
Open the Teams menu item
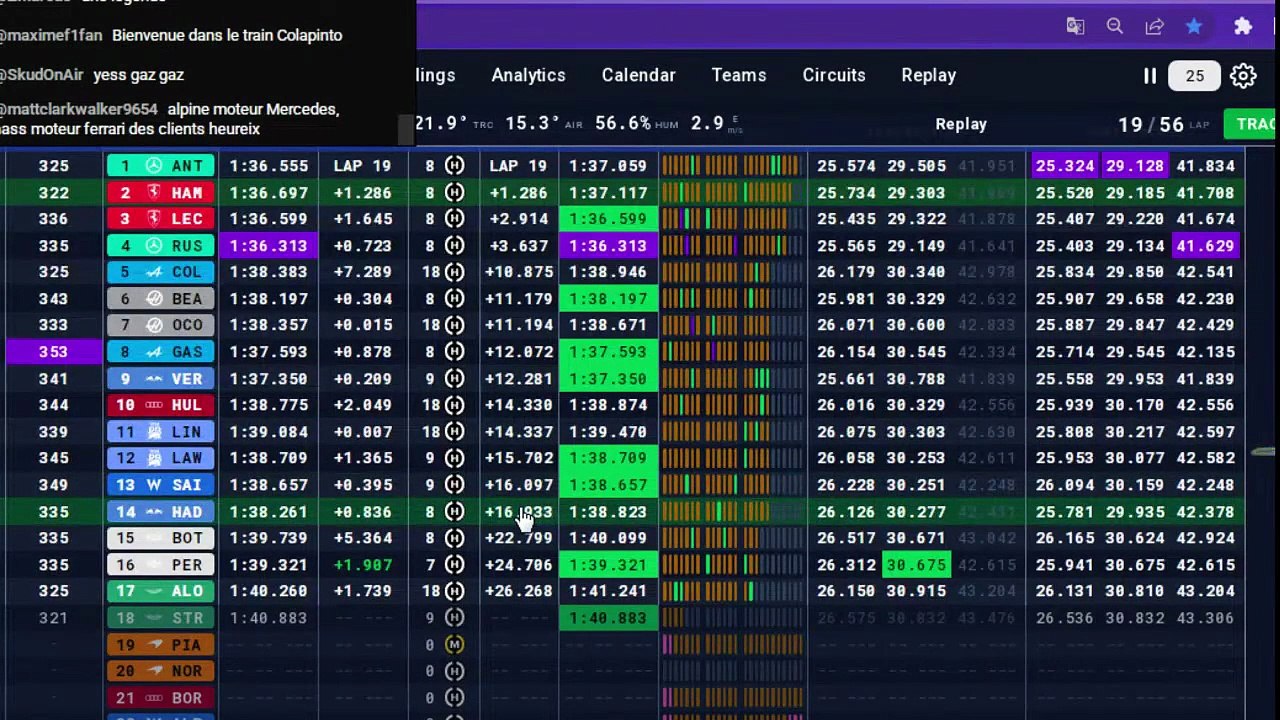[x=738, y=75]
